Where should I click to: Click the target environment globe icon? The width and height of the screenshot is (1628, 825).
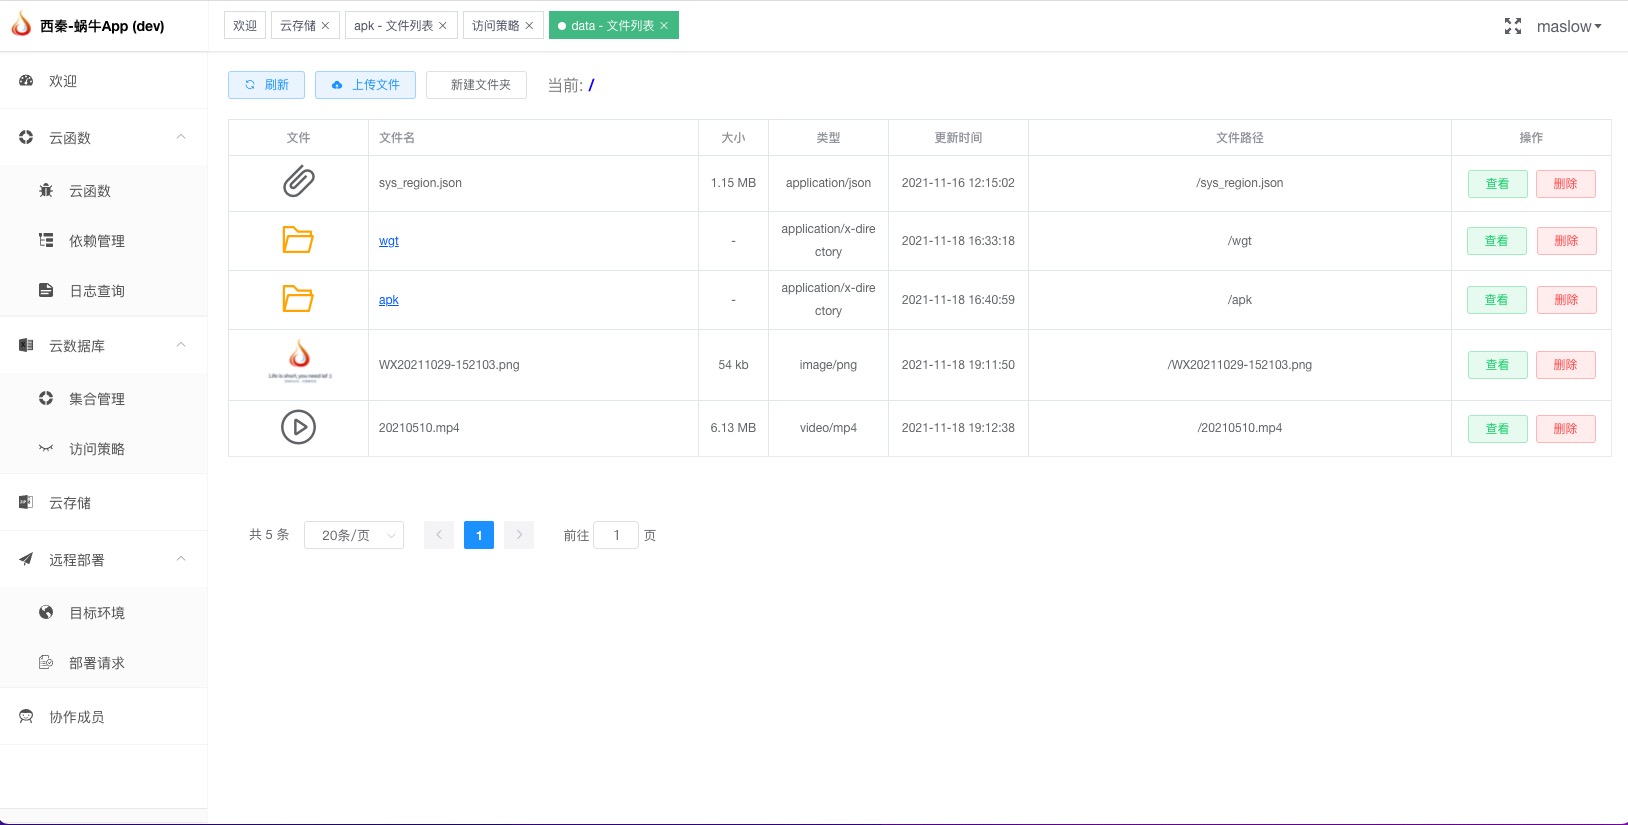(46, 612)
